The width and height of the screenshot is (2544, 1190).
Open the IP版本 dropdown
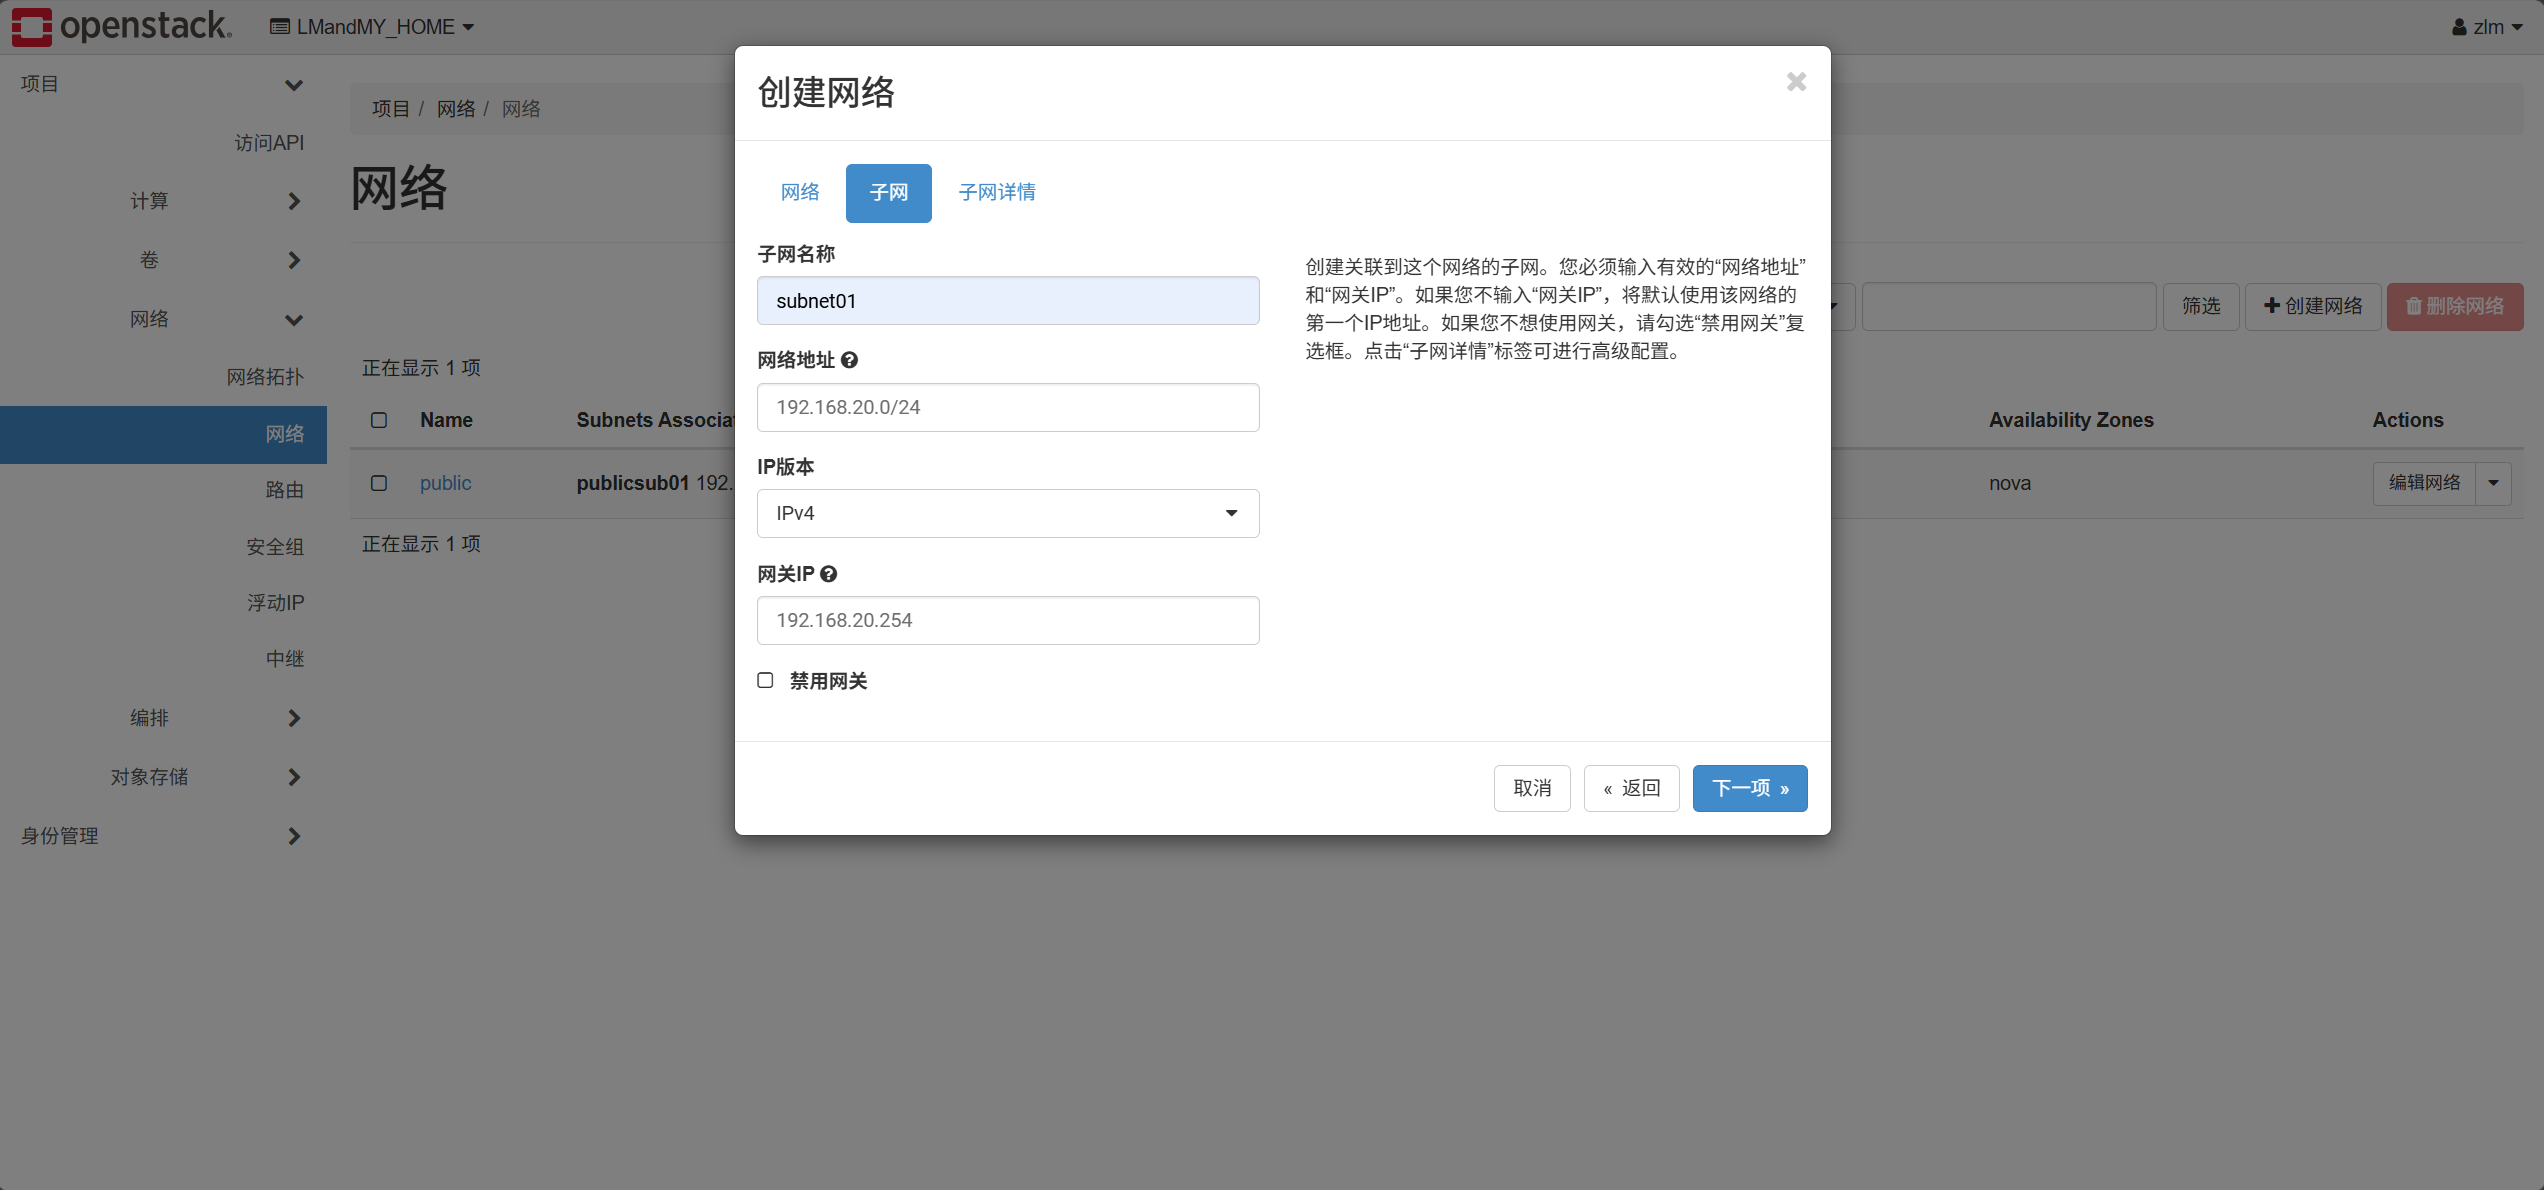click(x=1008, y=513)
